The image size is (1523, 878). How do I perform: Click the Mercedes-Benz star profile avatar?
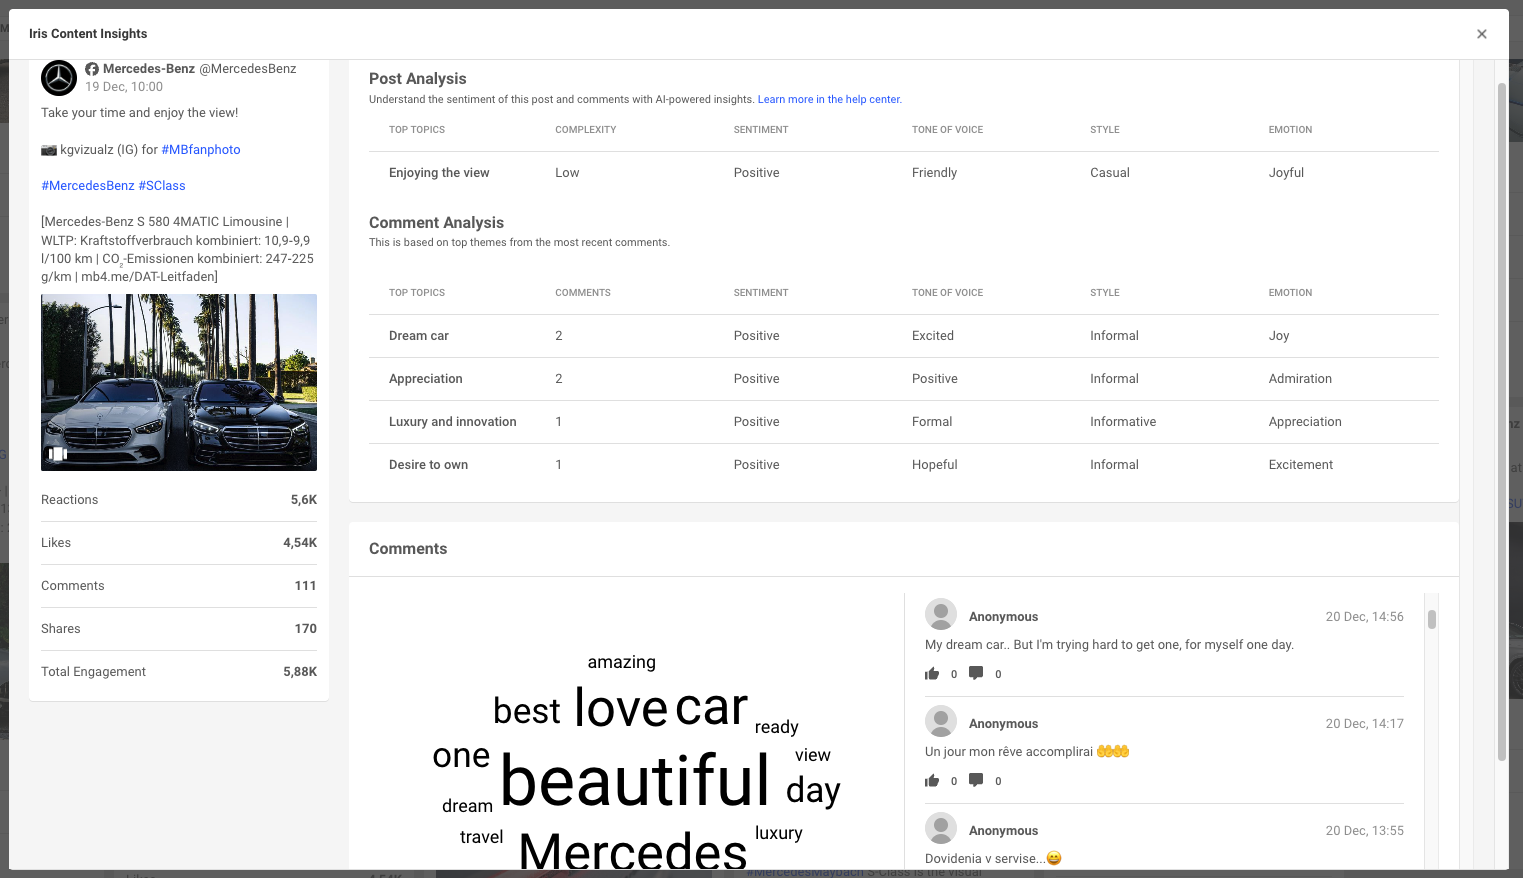(x=59, y=78)
